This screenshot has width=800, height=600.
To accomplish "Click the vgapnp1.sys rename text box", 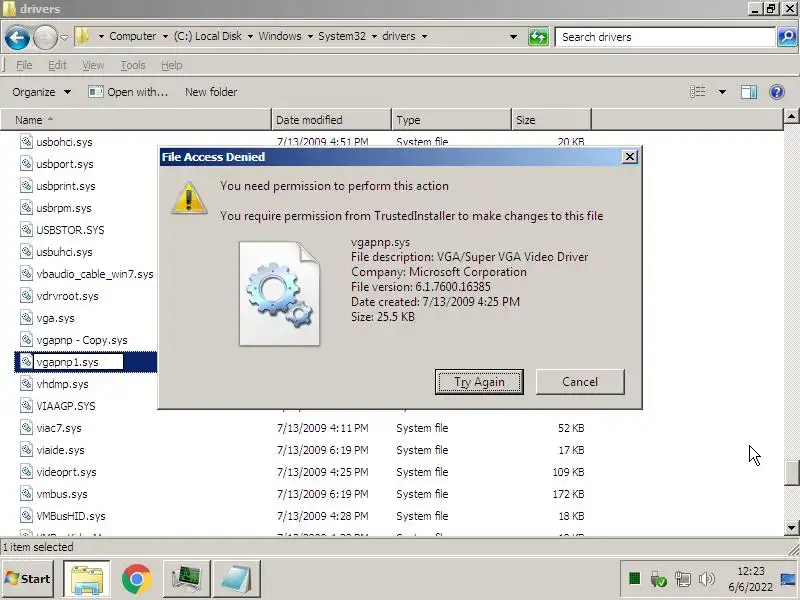I will 79,362.
